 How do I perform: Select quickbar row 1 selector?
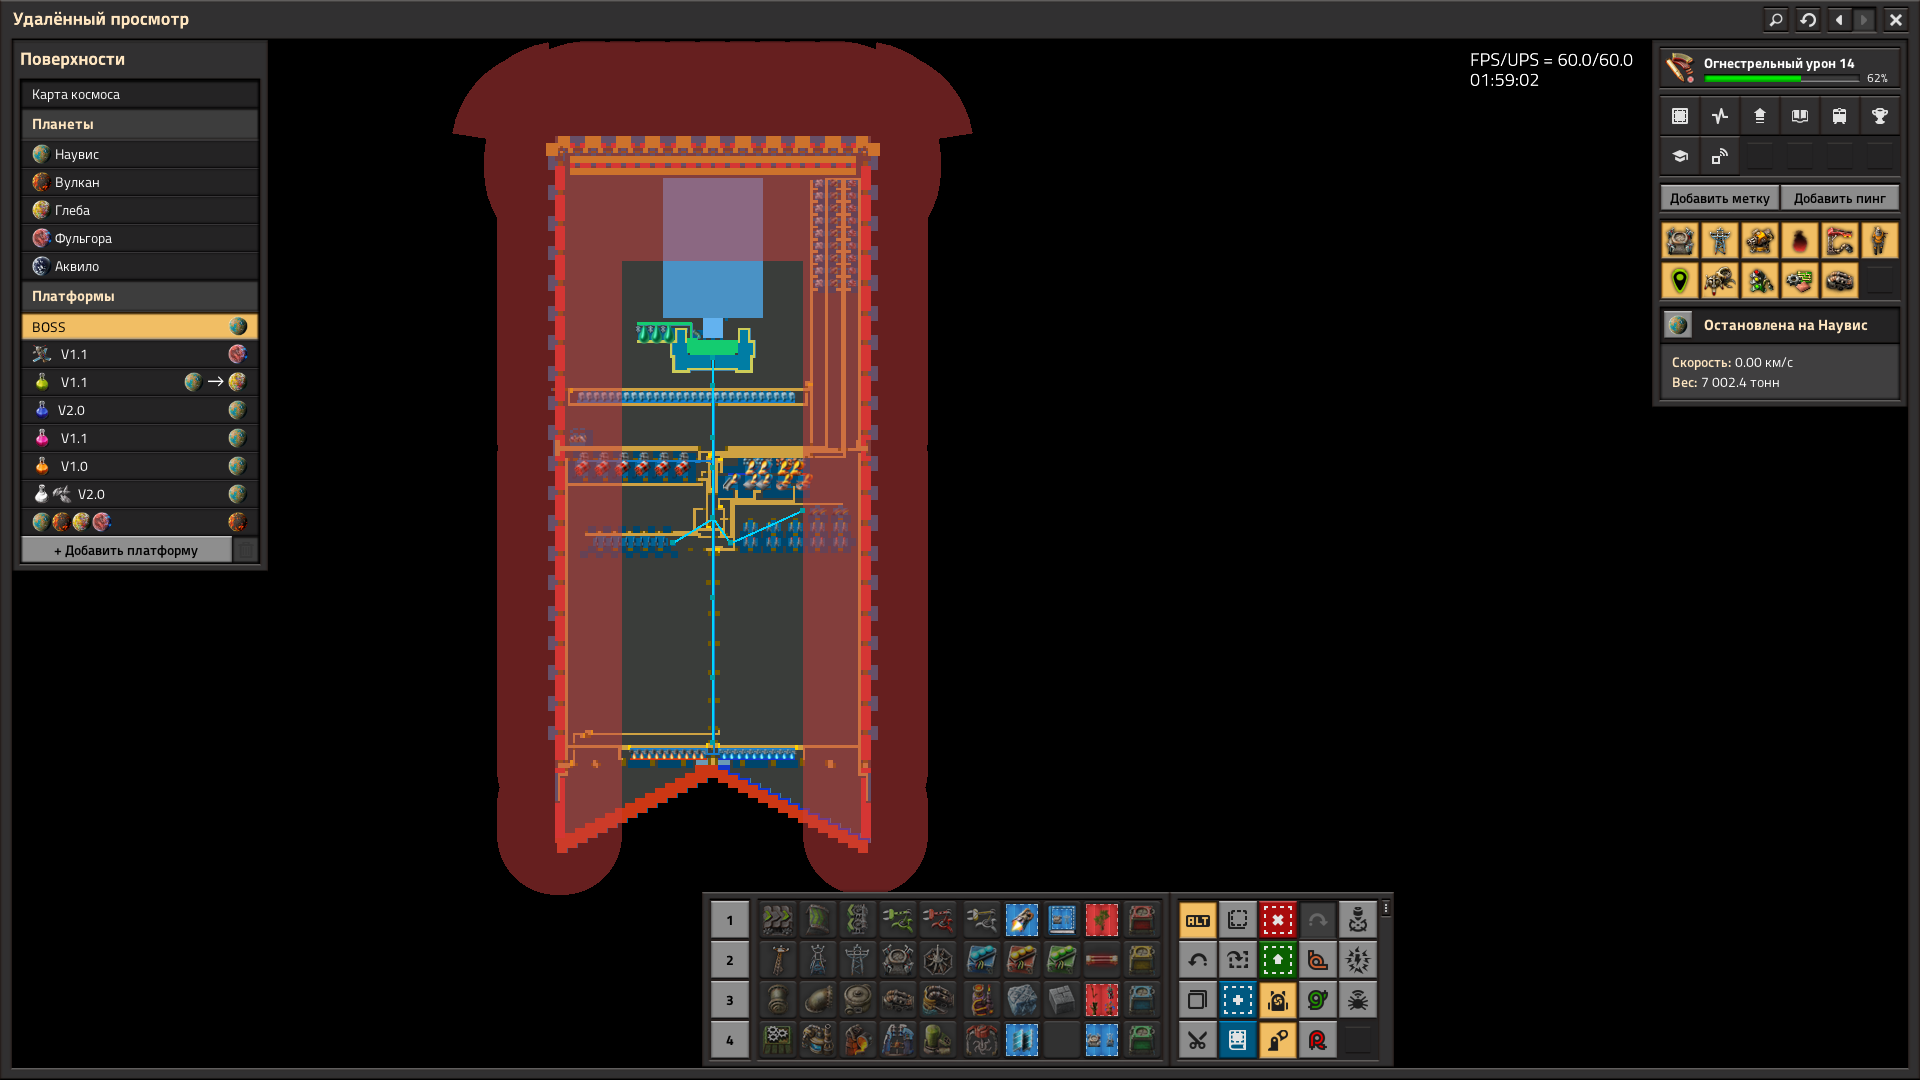pyautogui.click(x=729, y=920)
